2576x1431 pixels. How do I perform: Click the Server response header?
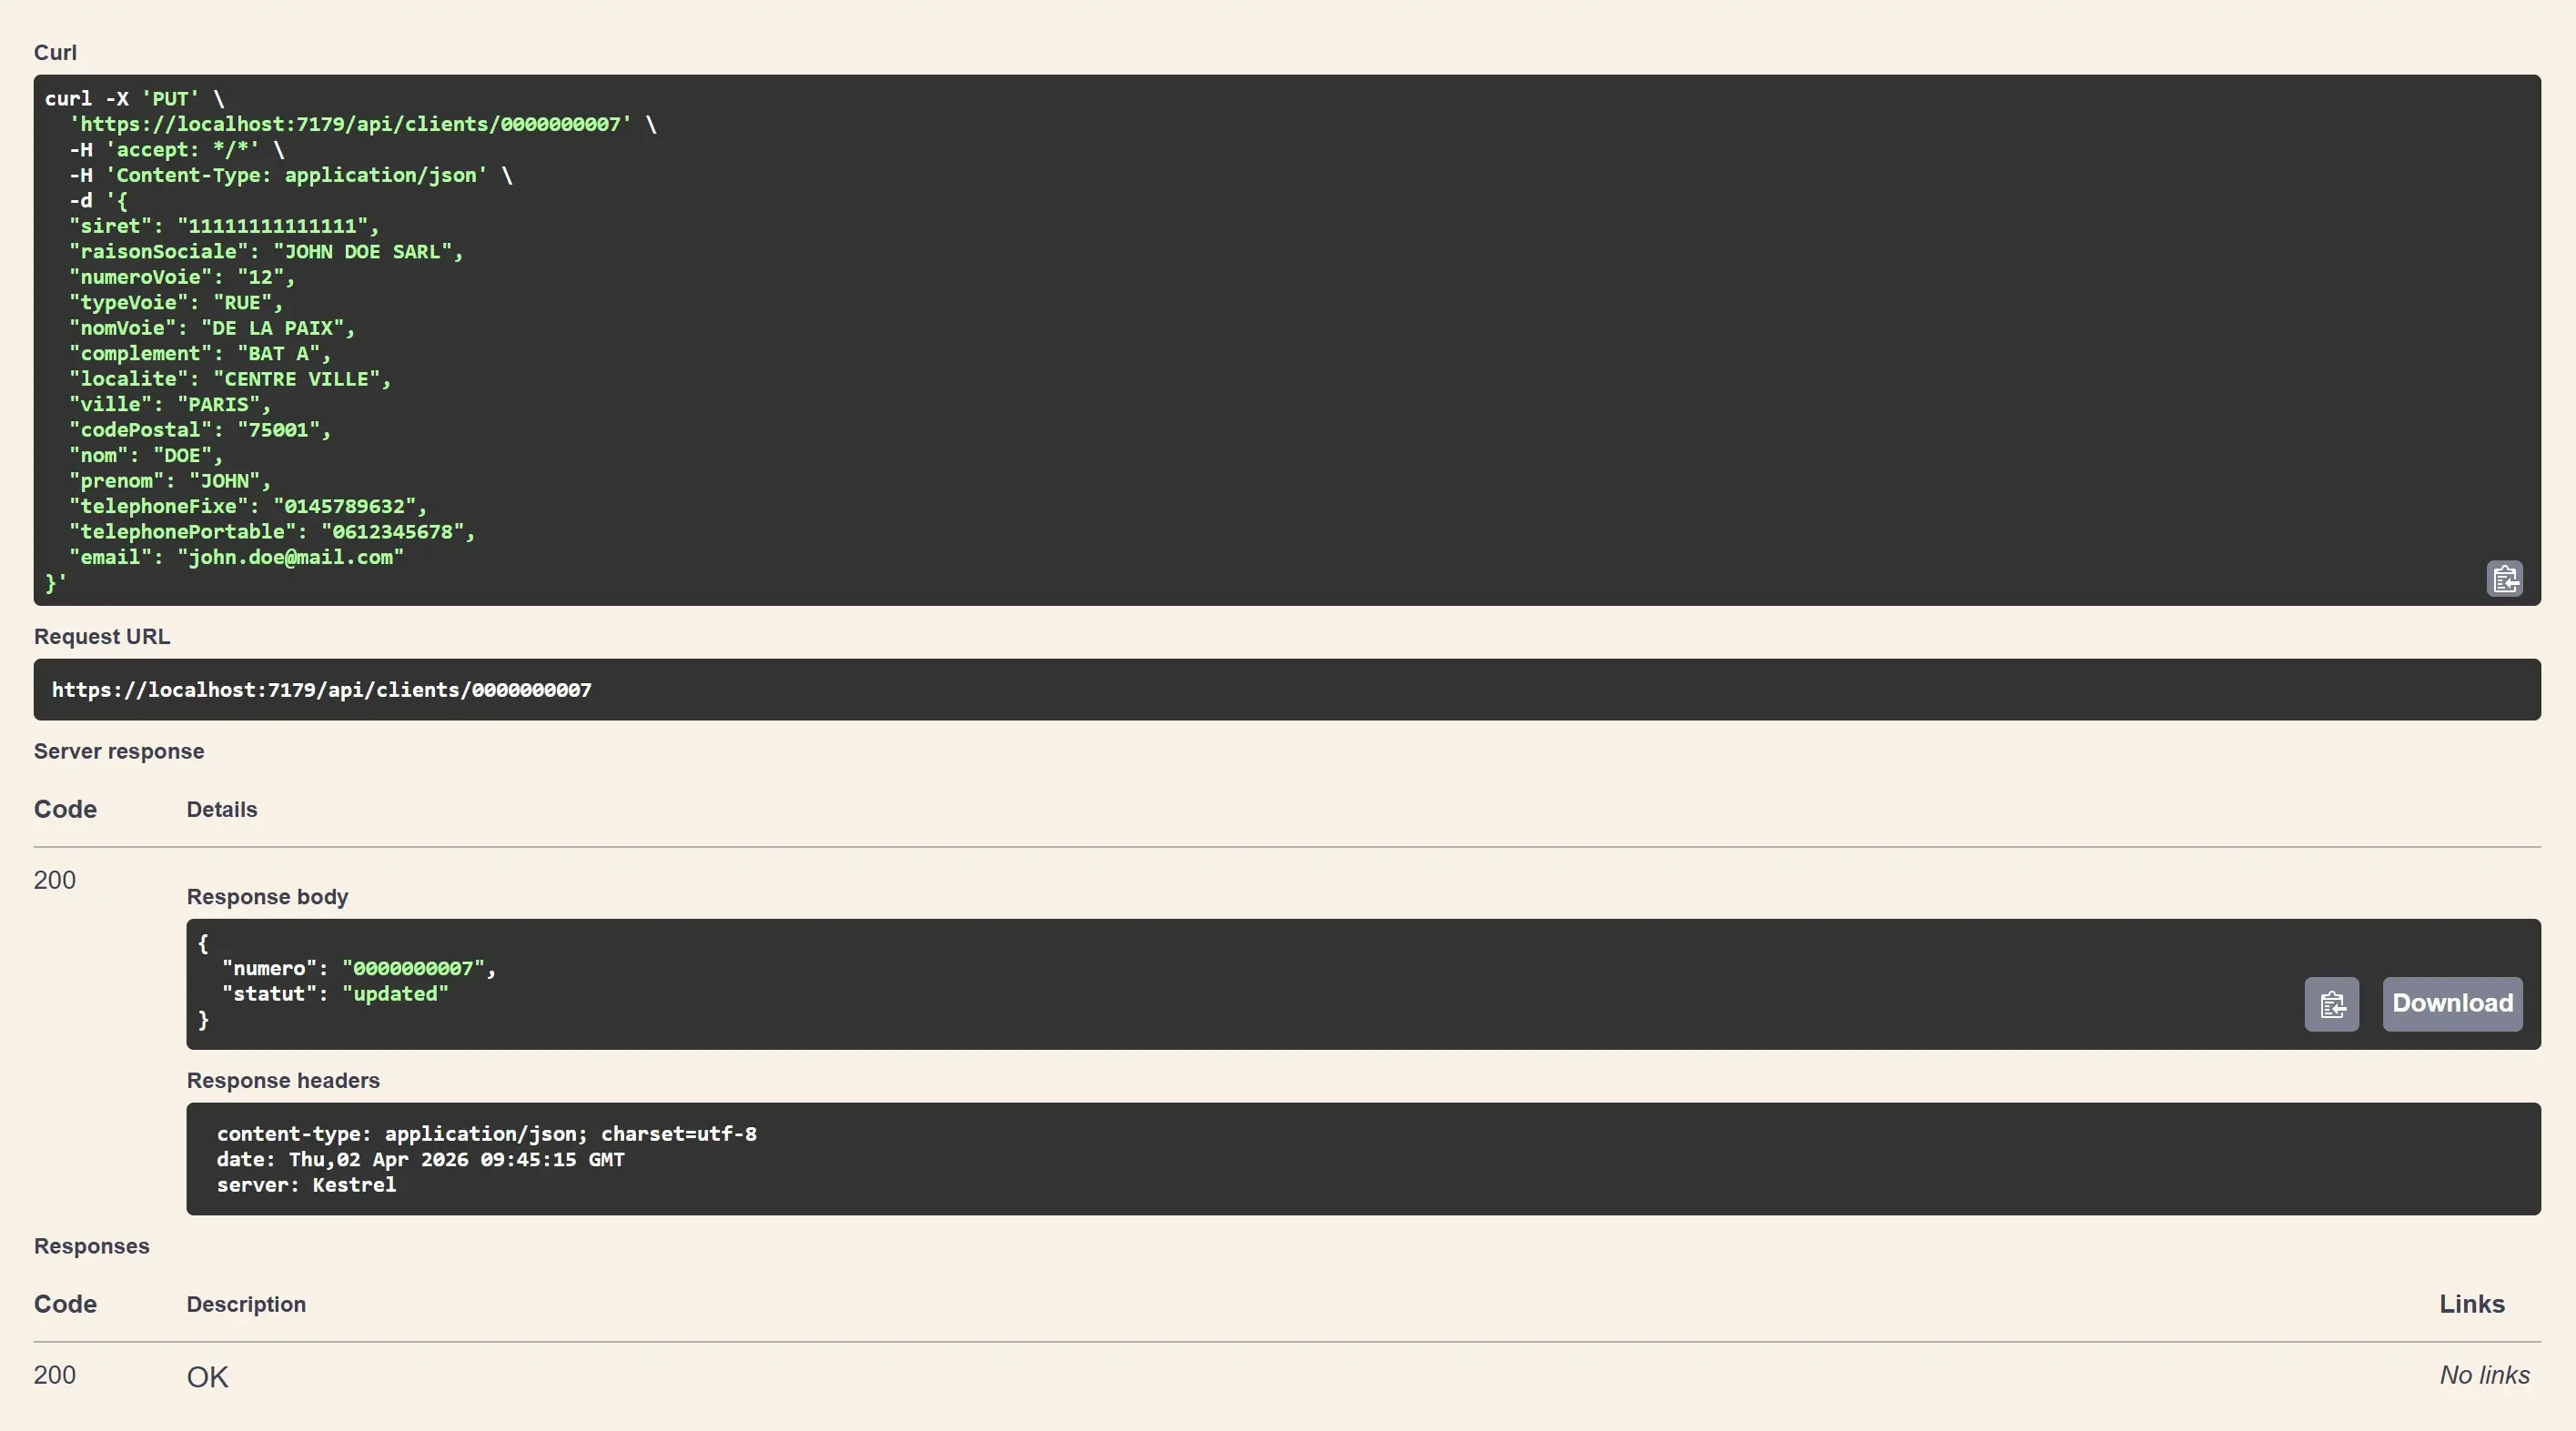click(118, 751)
